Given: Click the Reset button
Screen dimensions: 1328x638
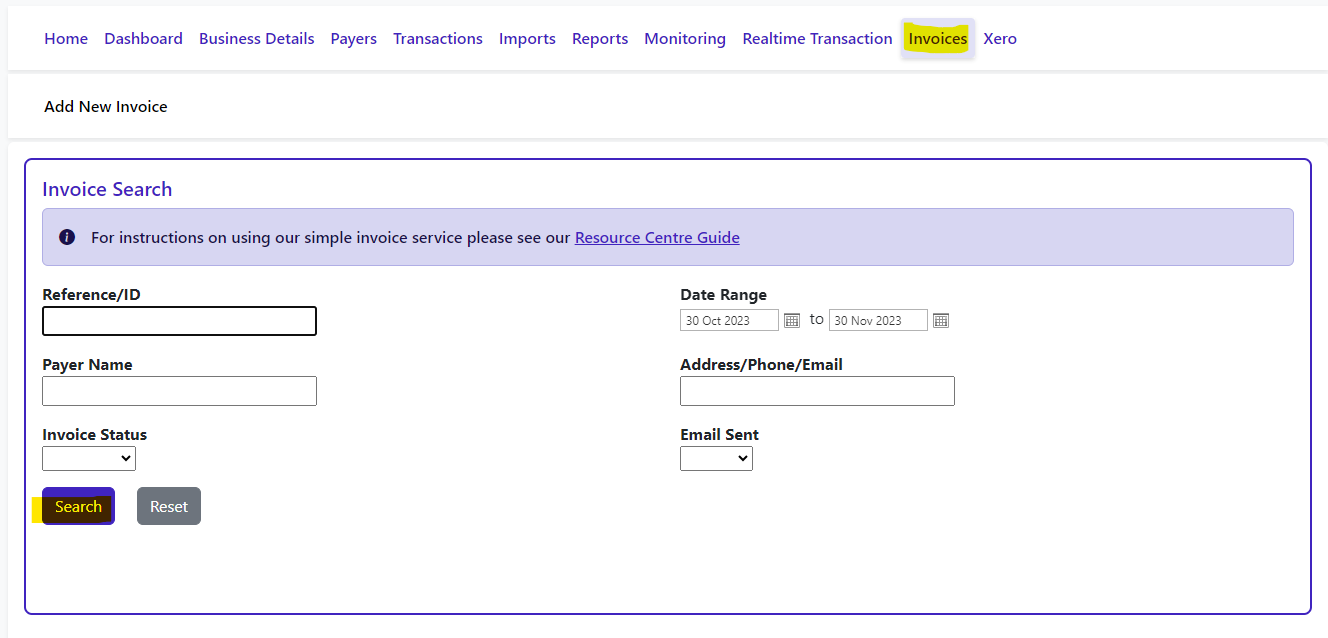Looking at the screenshot, I should 169,507.
